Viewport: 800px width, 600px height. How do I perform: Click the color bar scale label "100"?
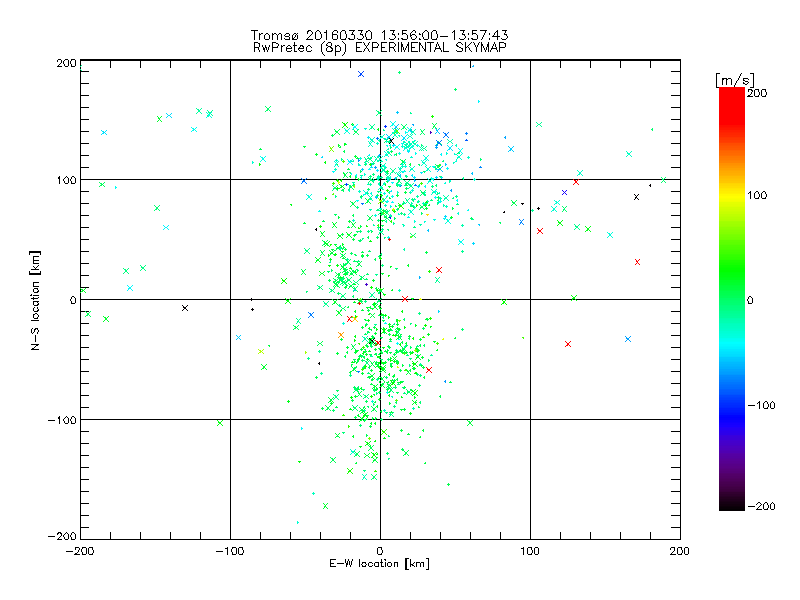(757, 195)
